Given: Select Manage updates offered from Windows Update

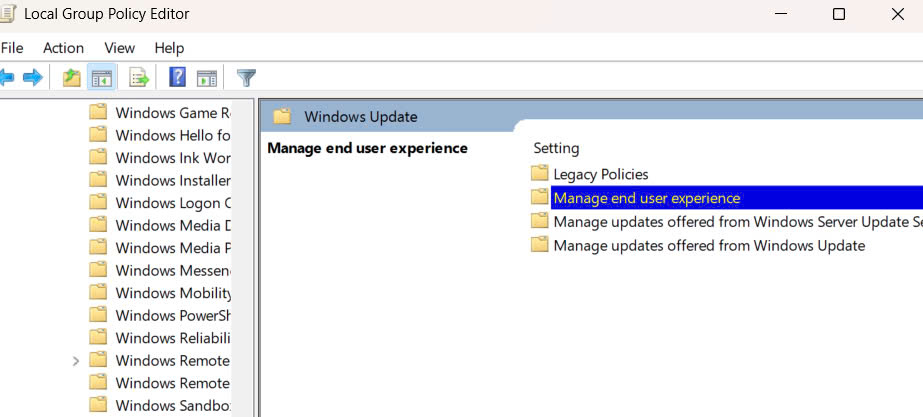Looking at the screenshot, I should 708,245.
